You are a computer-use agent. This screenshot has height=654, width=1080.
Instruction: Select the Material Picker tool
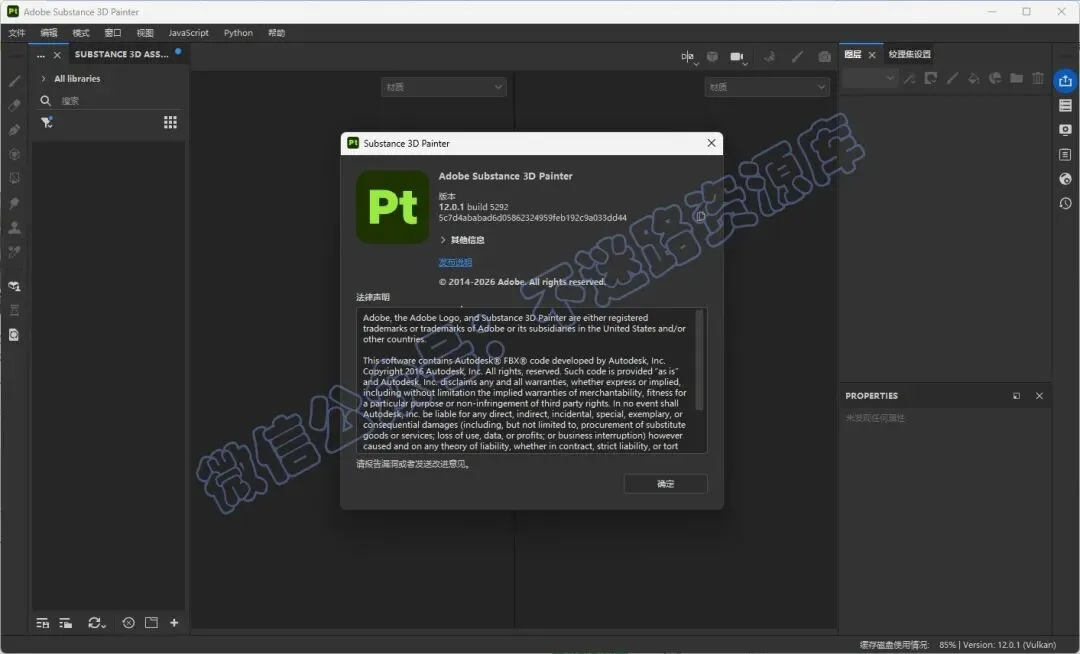point(14,252)
